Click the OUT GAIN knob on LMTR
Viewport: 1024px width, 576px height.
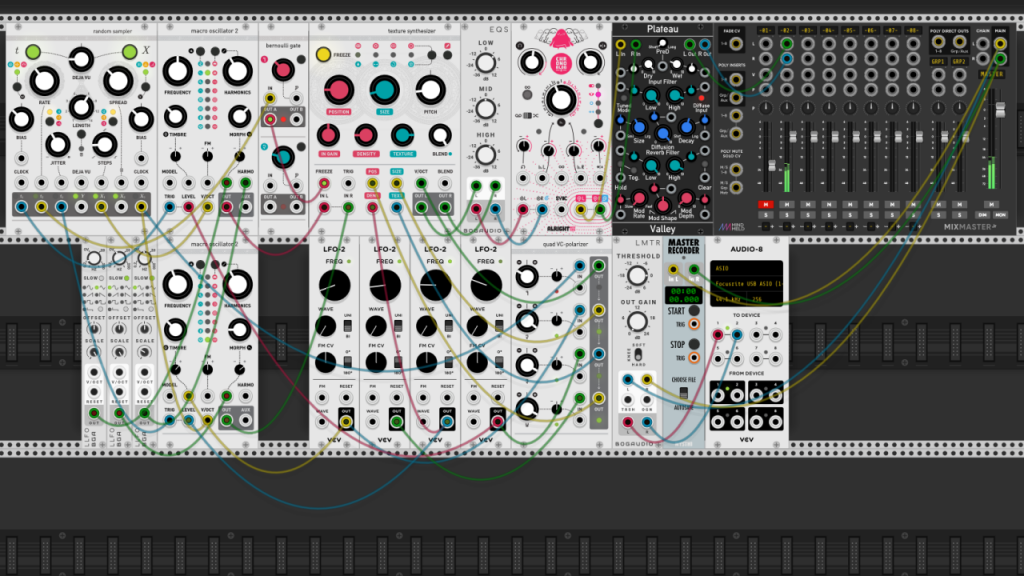click(637, 321)
